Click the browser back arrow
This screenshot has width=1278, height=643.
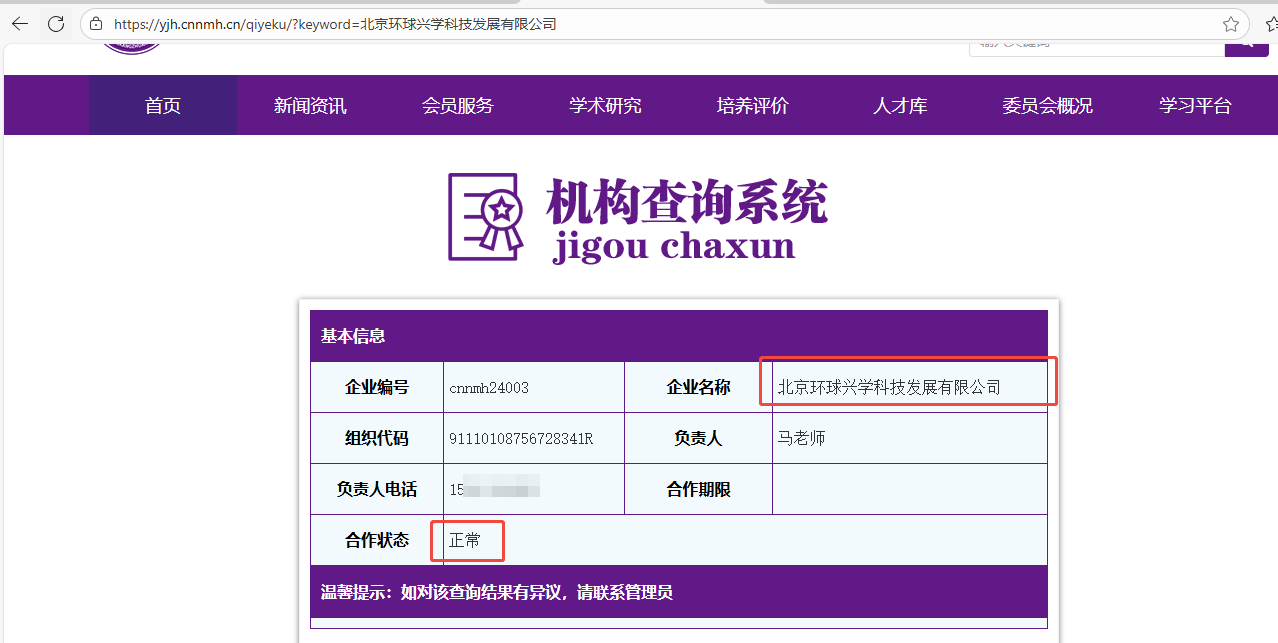[20, 22]
